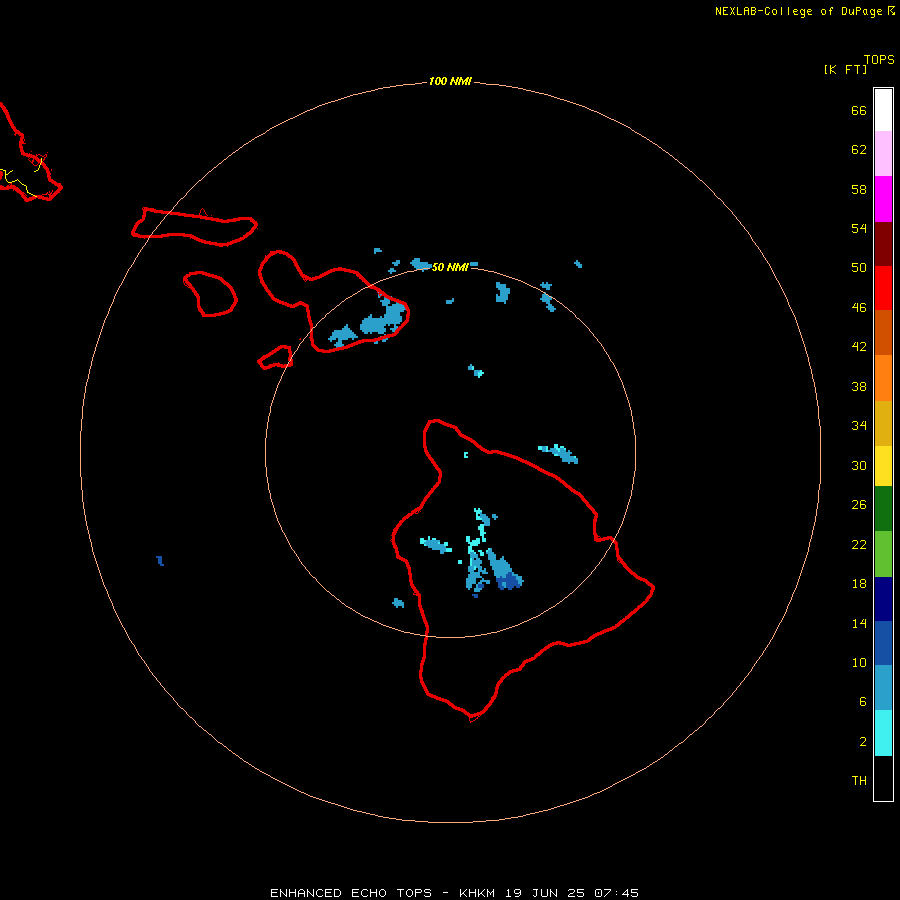Click the navy 22 kft legend swatch

coord(883,599)
